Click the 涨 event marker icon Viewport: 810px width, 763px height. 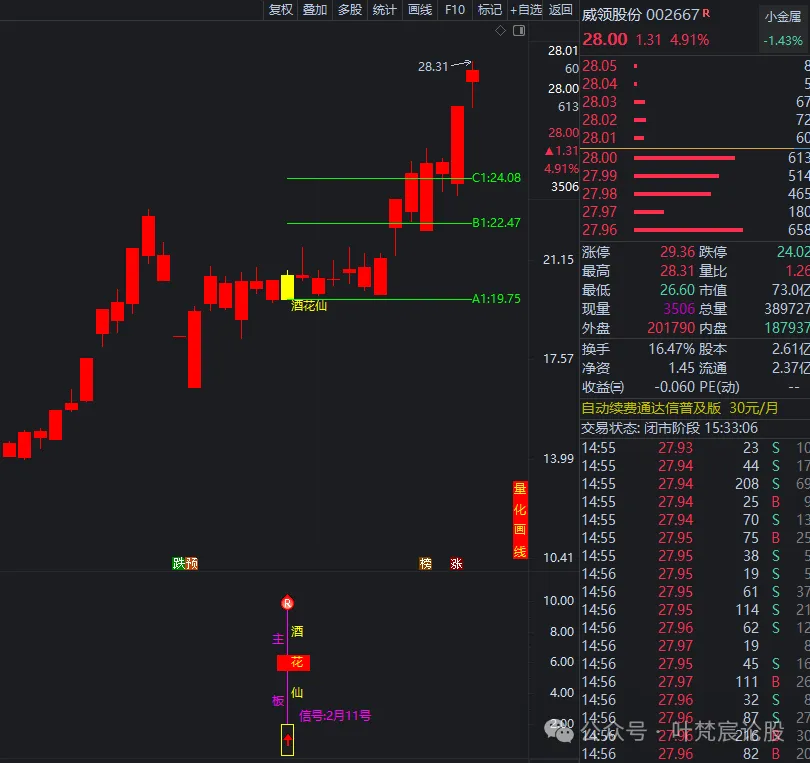pyautogui.click(x=456, y=564)
